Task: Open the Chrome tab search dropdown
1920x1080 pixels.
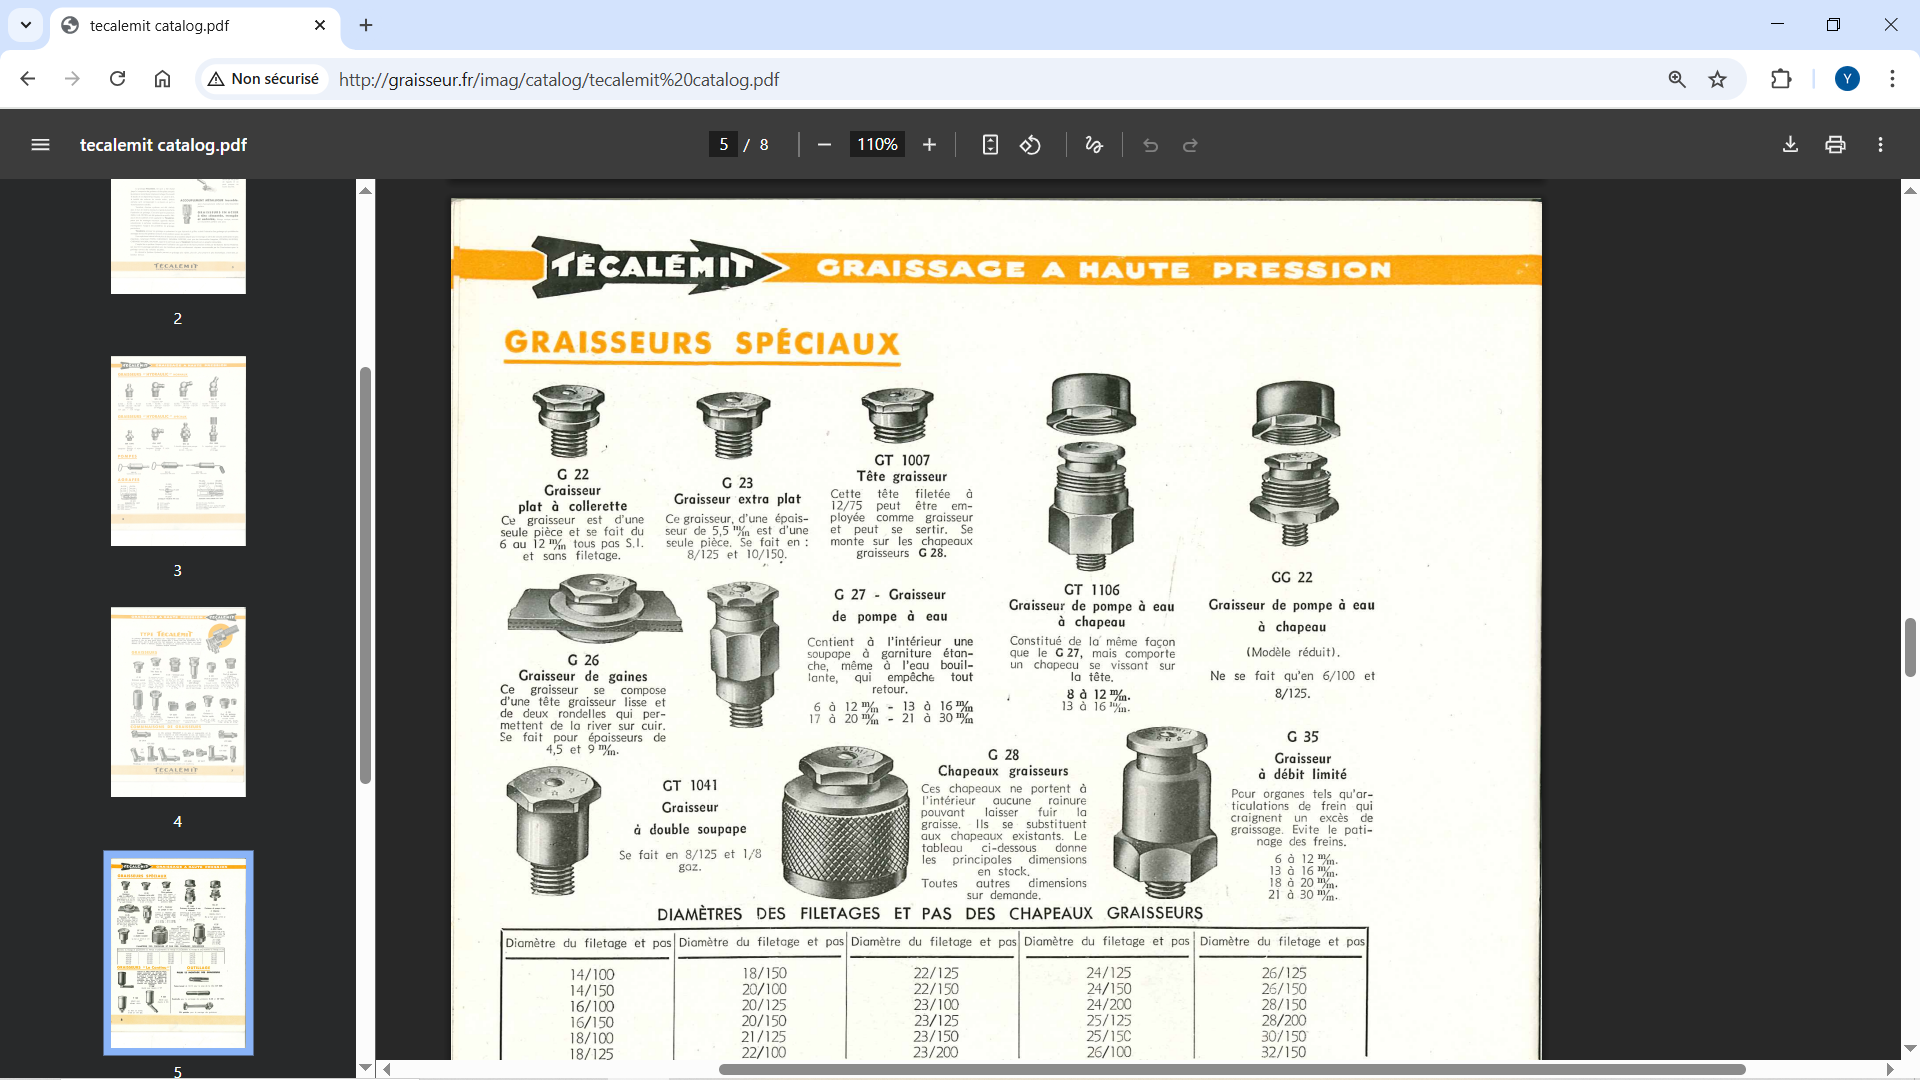Action: point(26,25)
